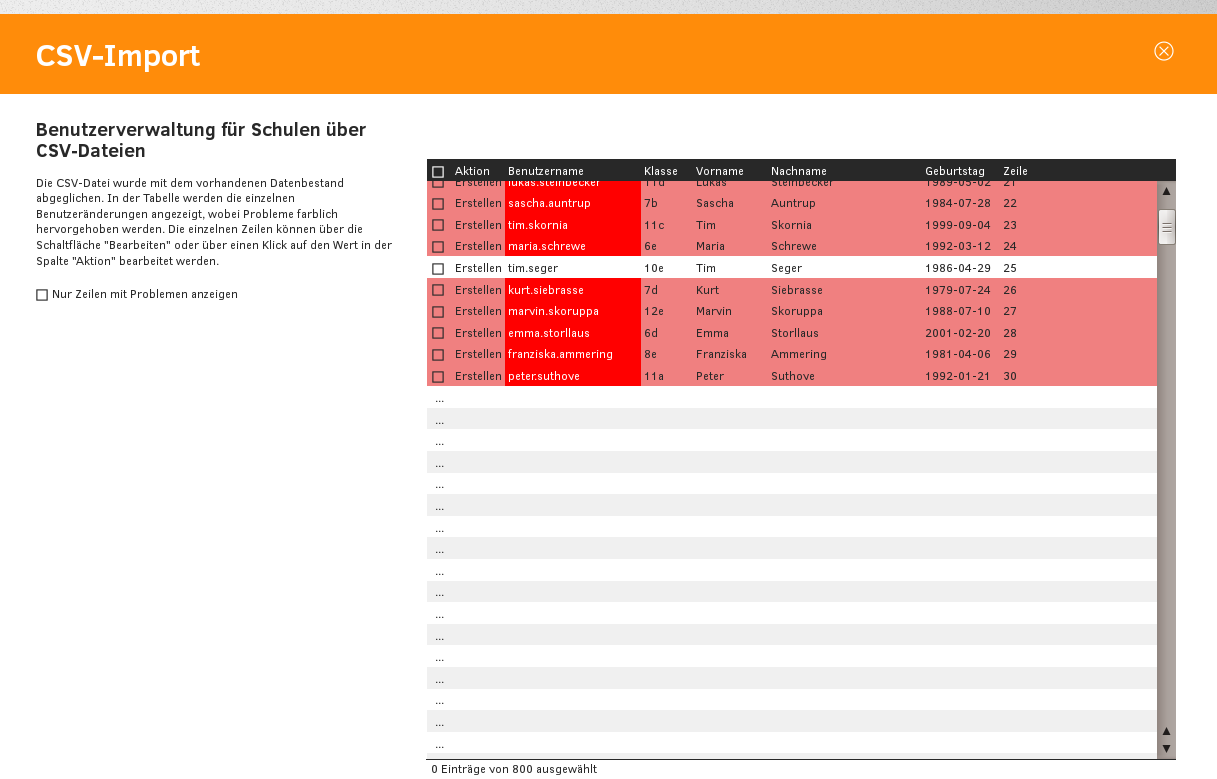Close the CSV-Import dialog
The height and width of the screenshot is (779, 1217).
[1163, 51]
